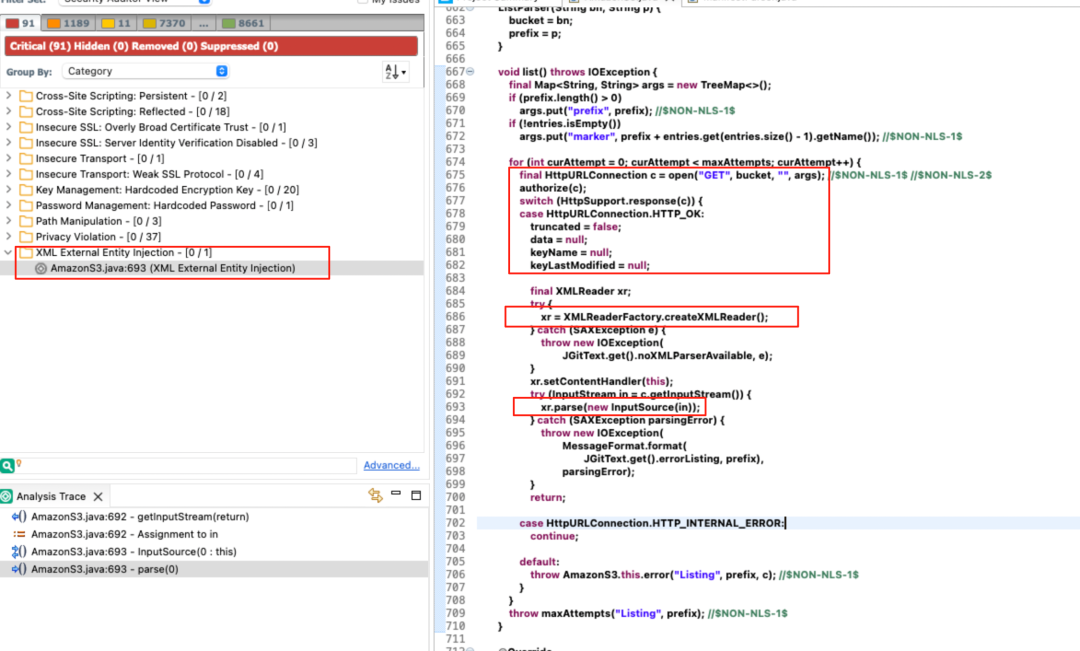Expand Insecure Transport: Weak SSL Protocol group
The image size is (1080, 651).
click(8, 174)
